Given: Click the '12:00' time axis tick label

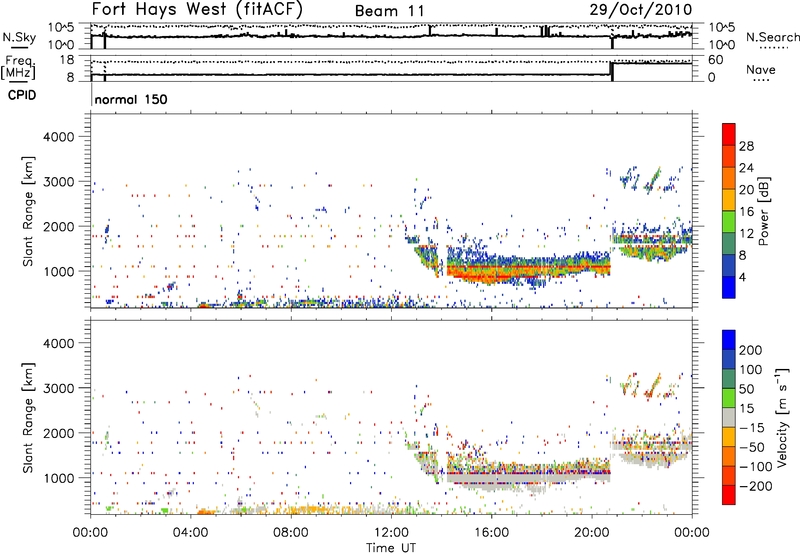Looking at the screenshot, I should [x=391, y=533].
